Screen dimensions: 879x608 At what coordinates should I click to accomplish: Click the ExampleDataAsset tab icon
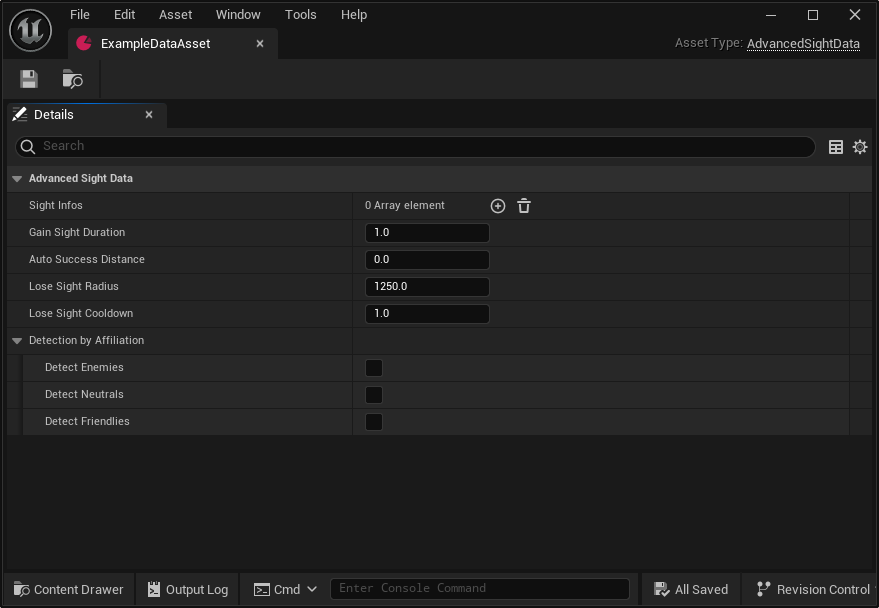coord(84,43)
